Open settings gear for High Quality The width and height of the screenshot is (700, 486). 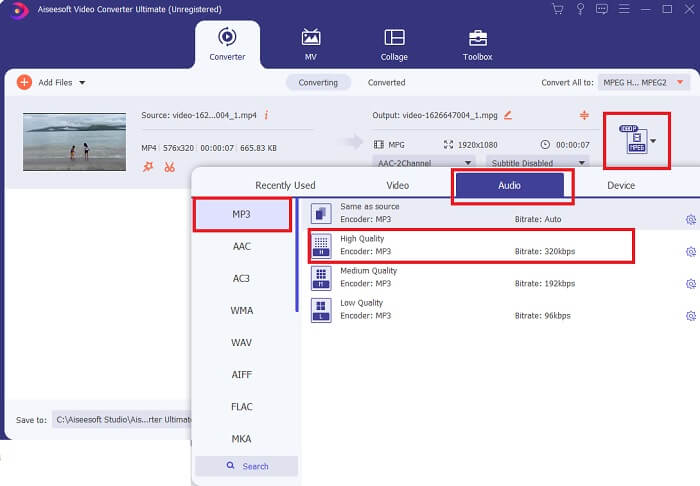tap(691, 252)
